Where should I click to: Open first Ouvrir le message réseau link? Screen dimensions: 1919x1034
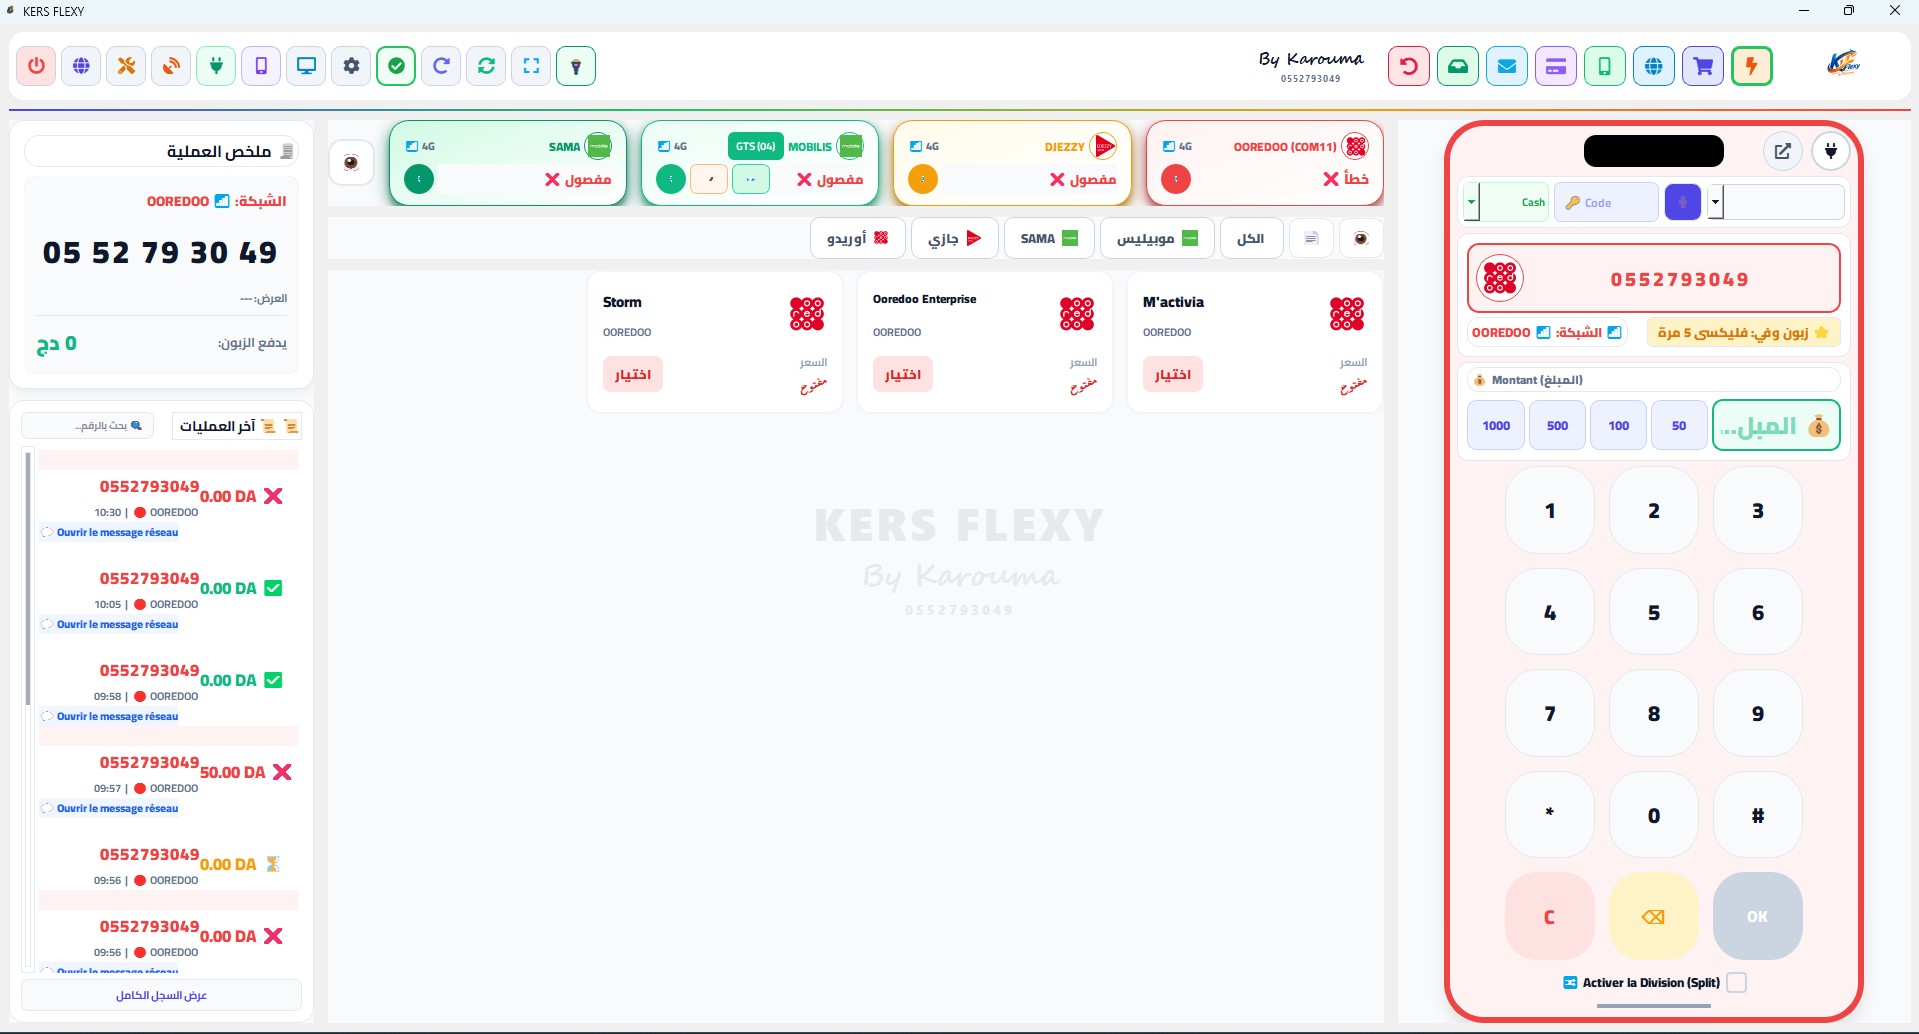pyautogui.click(x=117, y=532)
